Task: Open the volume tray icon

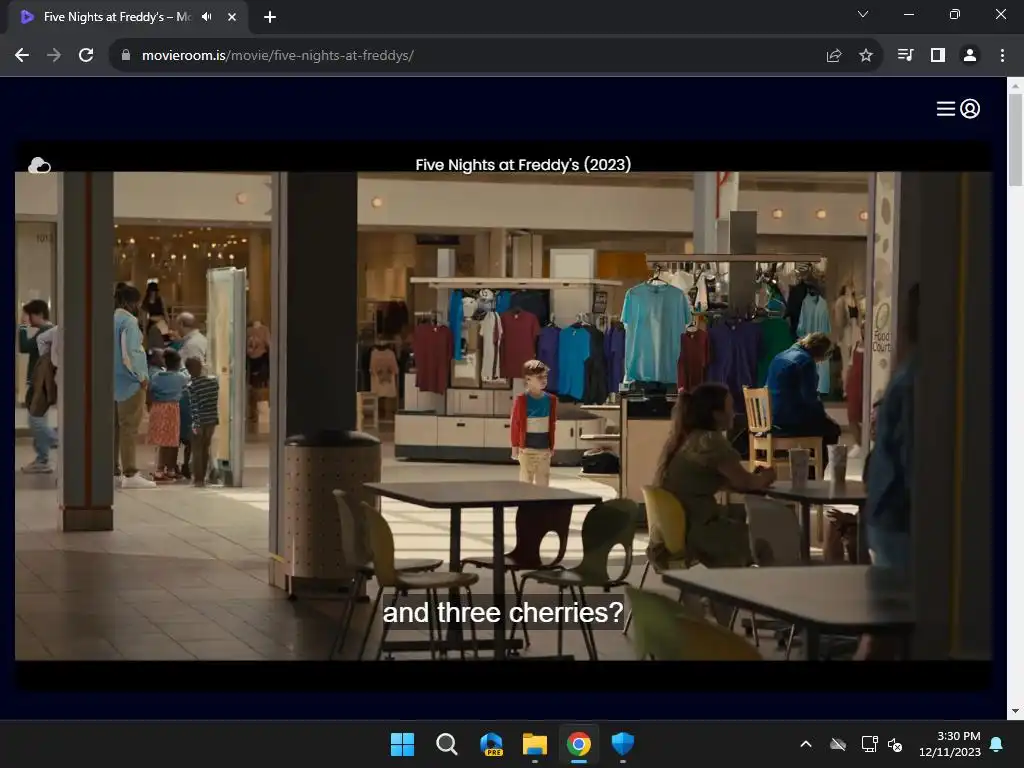Action: tap(895, 744)
